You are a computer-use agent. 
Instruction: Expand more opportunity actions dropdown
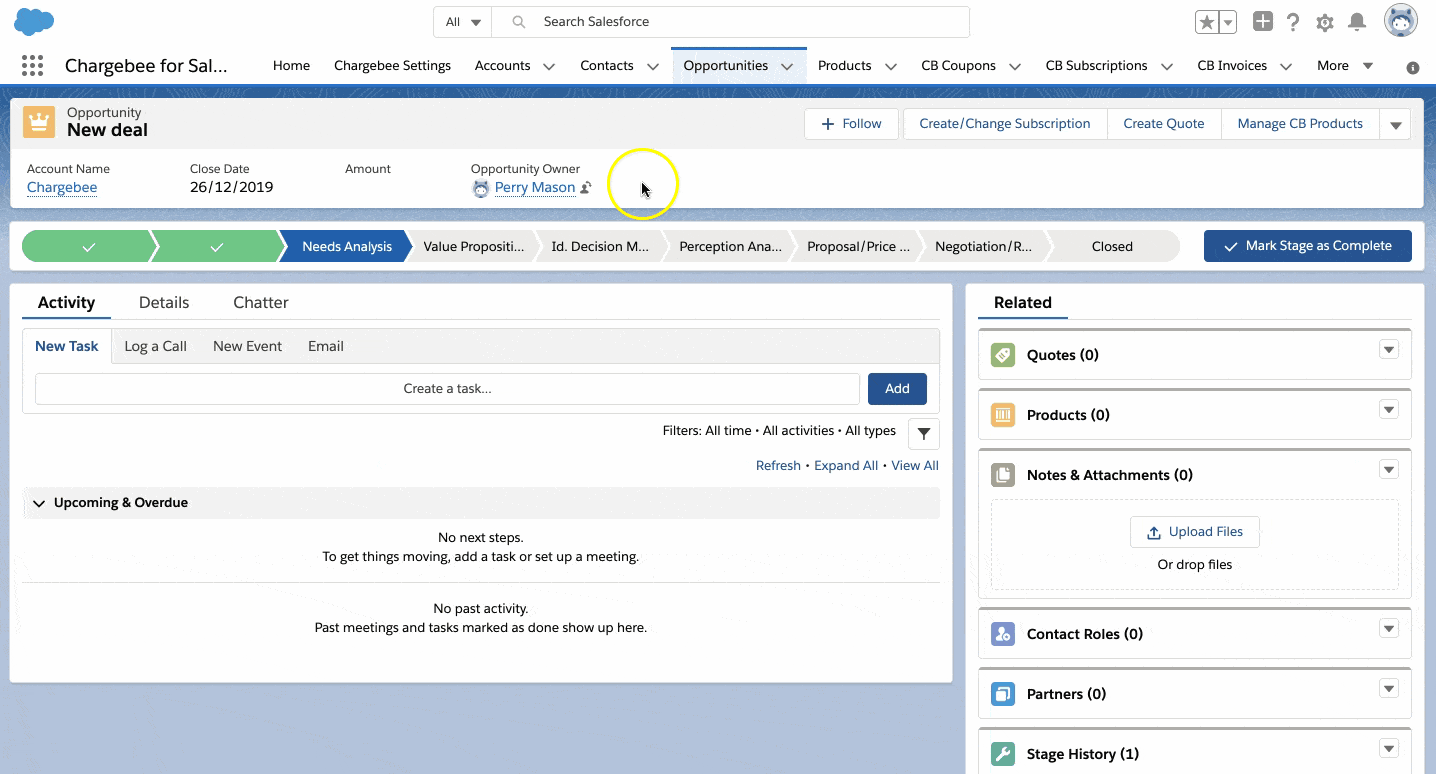pyautogui.click(x=1395, y=124)
